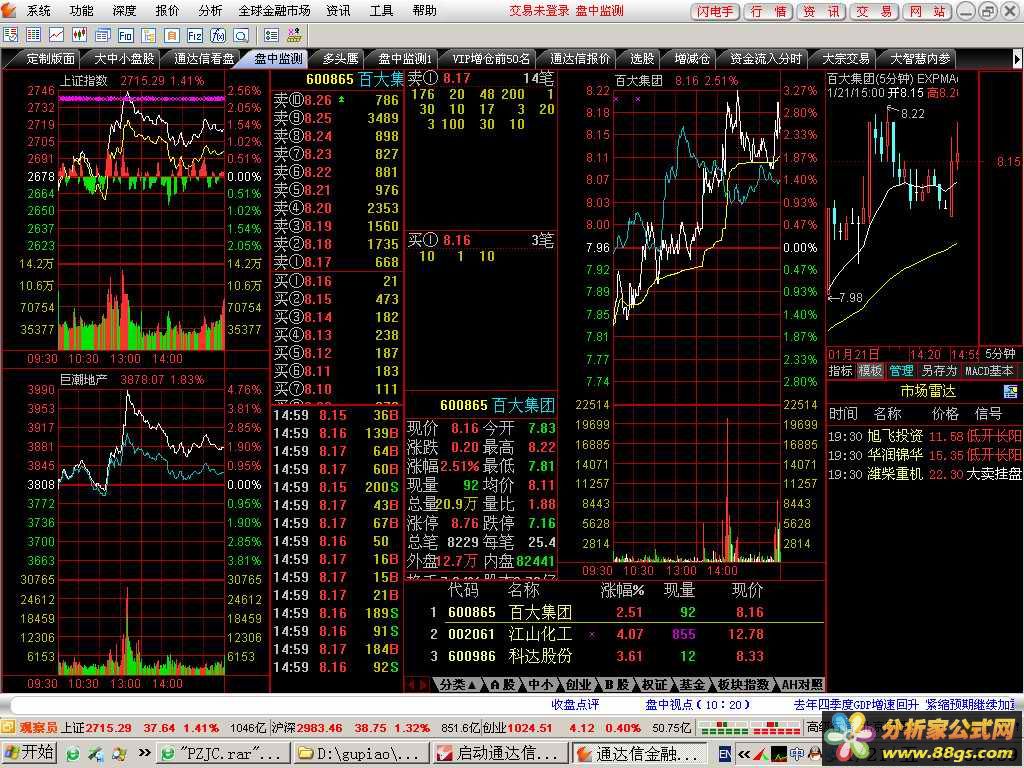Switch to the 定制版面 tab
Screen dimensions: 1024x768
tap(50, 59)
